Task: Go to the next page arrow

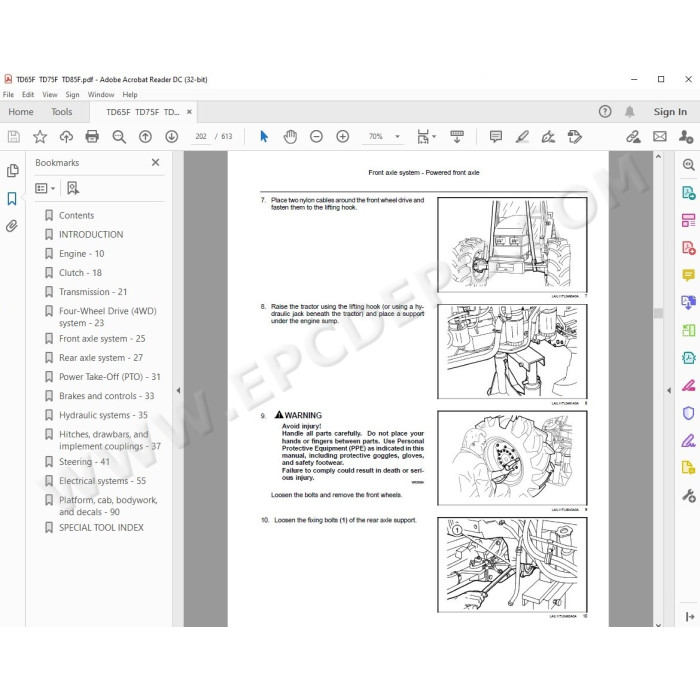Action: pos(171,137)
